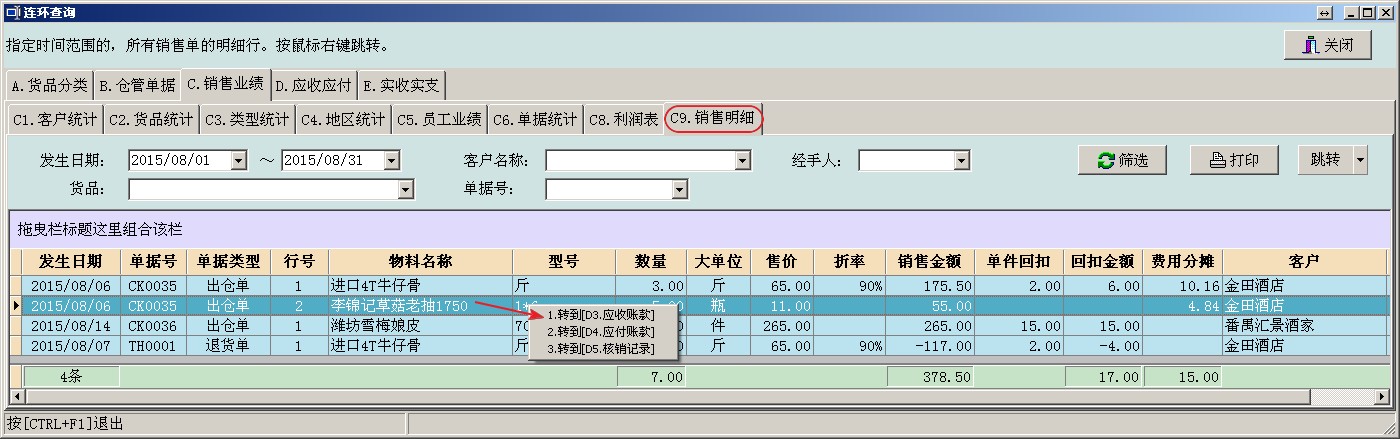Switch to the B.仓管单据 tab
The width and height of the screenshot is (1400, 439).
pyautogui.click(x=137, y=85)
